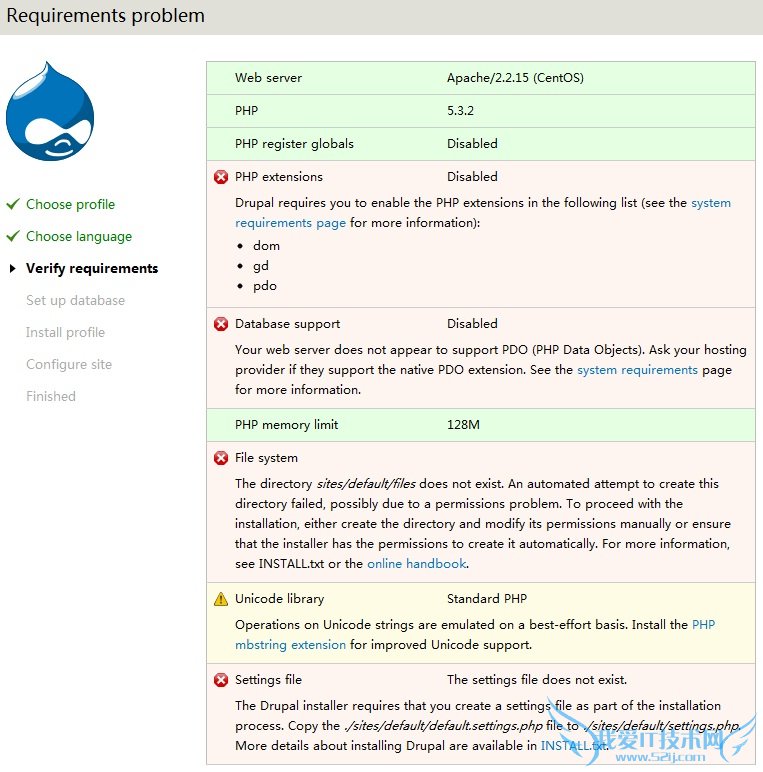Click the dom list item
The image size is (763, 772).
266,246
